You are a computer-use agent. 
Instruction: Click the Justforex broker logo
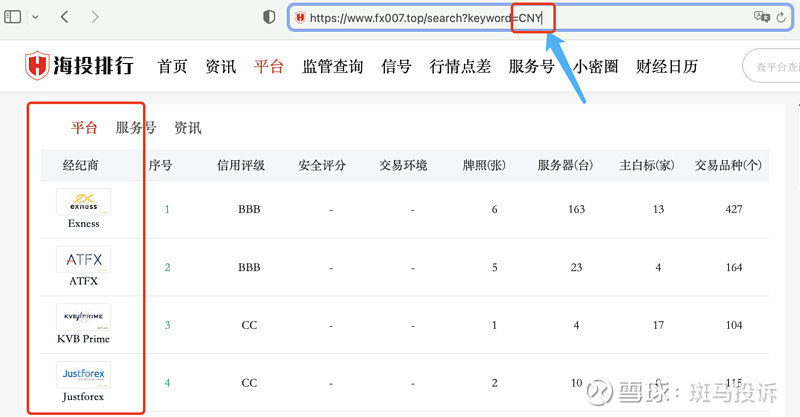(83, 375)
